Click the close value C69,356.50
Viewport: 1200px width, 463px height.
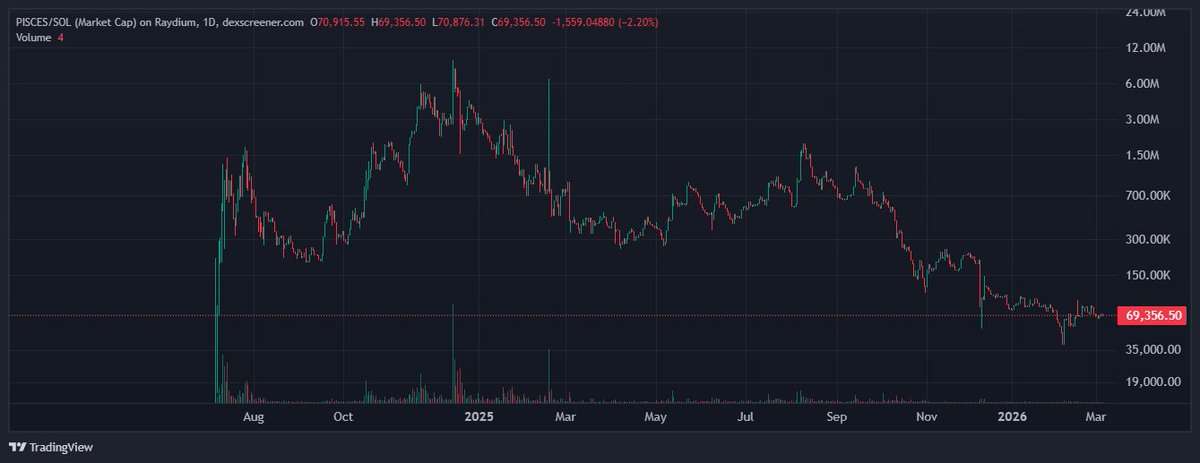(517, 21)
